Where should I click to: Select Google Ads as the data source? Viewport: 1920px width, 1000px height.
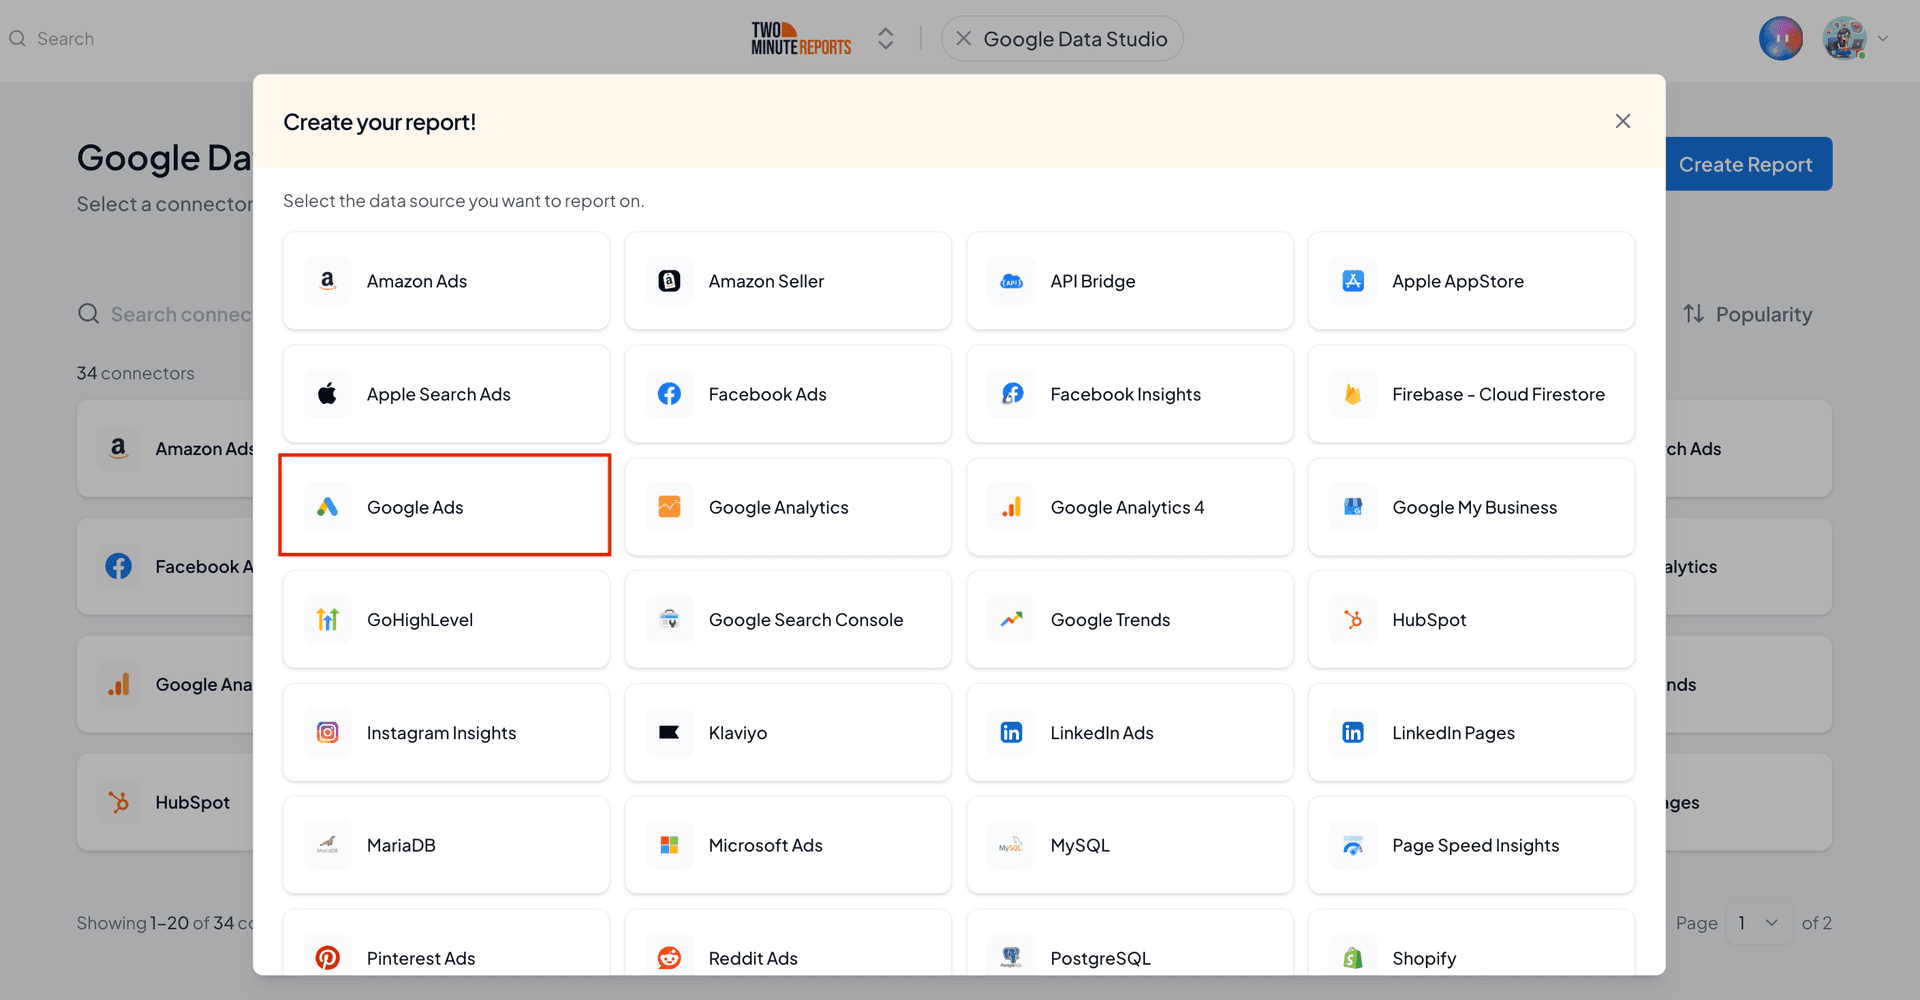[445, 505]
